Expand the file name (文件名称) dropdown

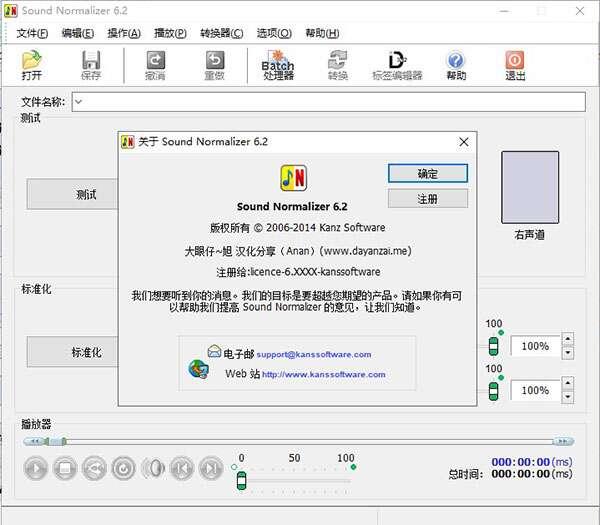78,102
